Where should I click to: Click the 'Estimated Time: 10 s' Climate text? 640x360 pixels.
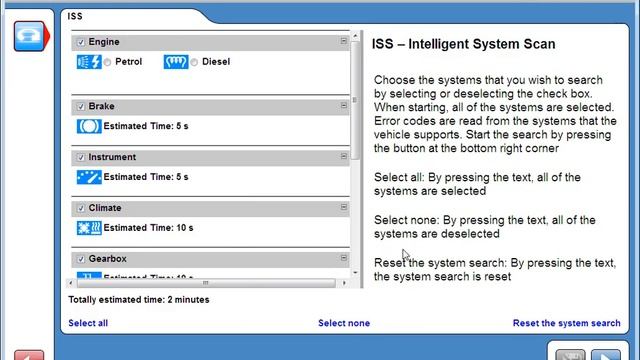coord(148,228)
